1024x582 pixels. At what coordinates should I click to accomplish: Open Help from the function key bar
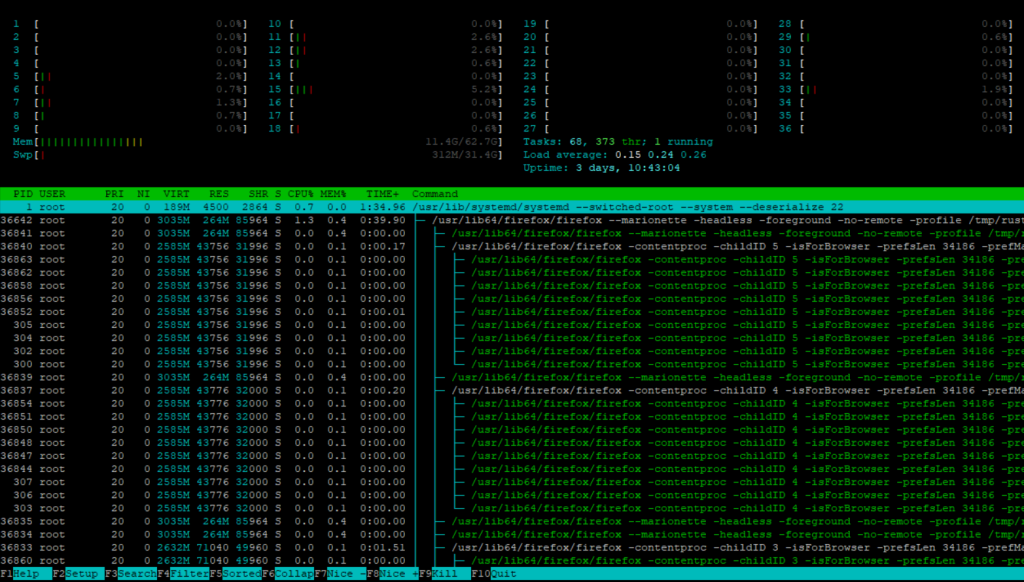31,575
